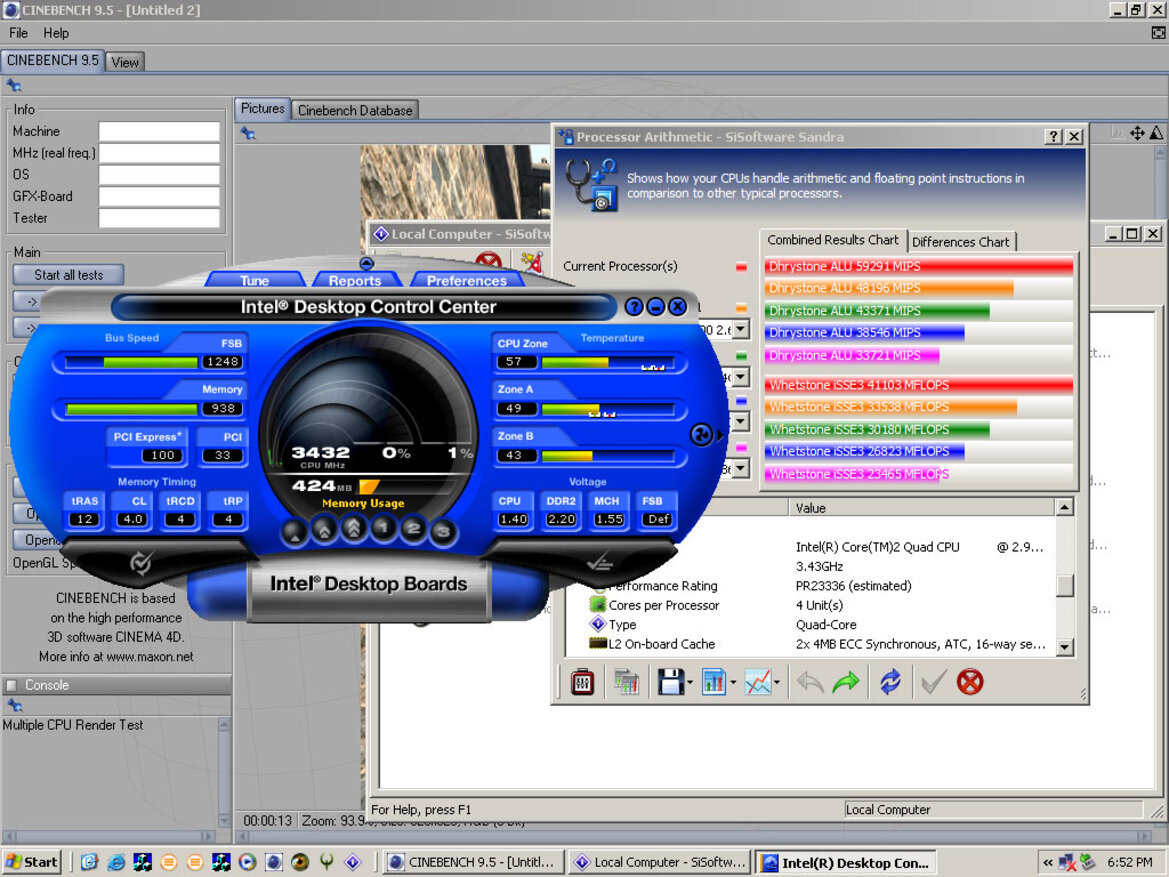Viewport: 1169px width, 877px height.
Task: Open the bar chart view icon in Sandra
Action: 716,681
